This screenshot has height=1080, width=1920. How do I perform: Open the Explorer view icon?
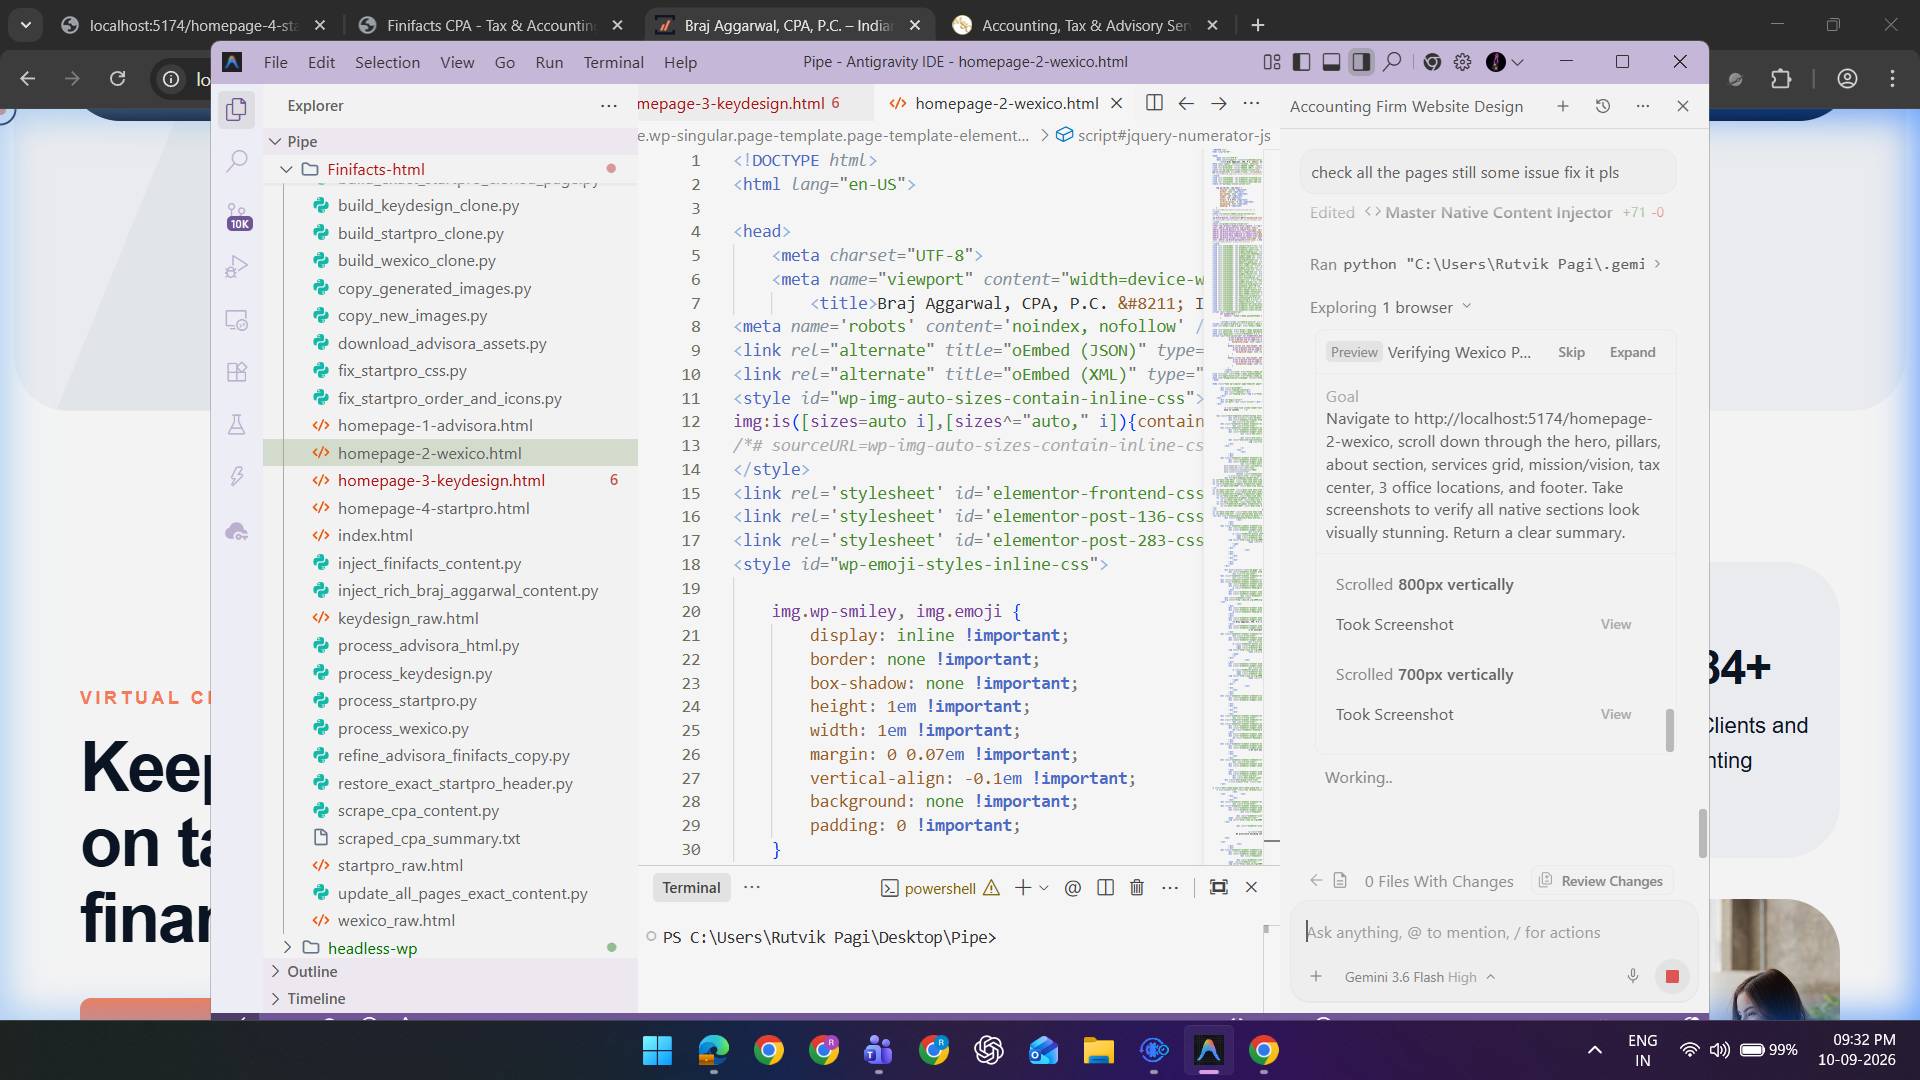237,109
